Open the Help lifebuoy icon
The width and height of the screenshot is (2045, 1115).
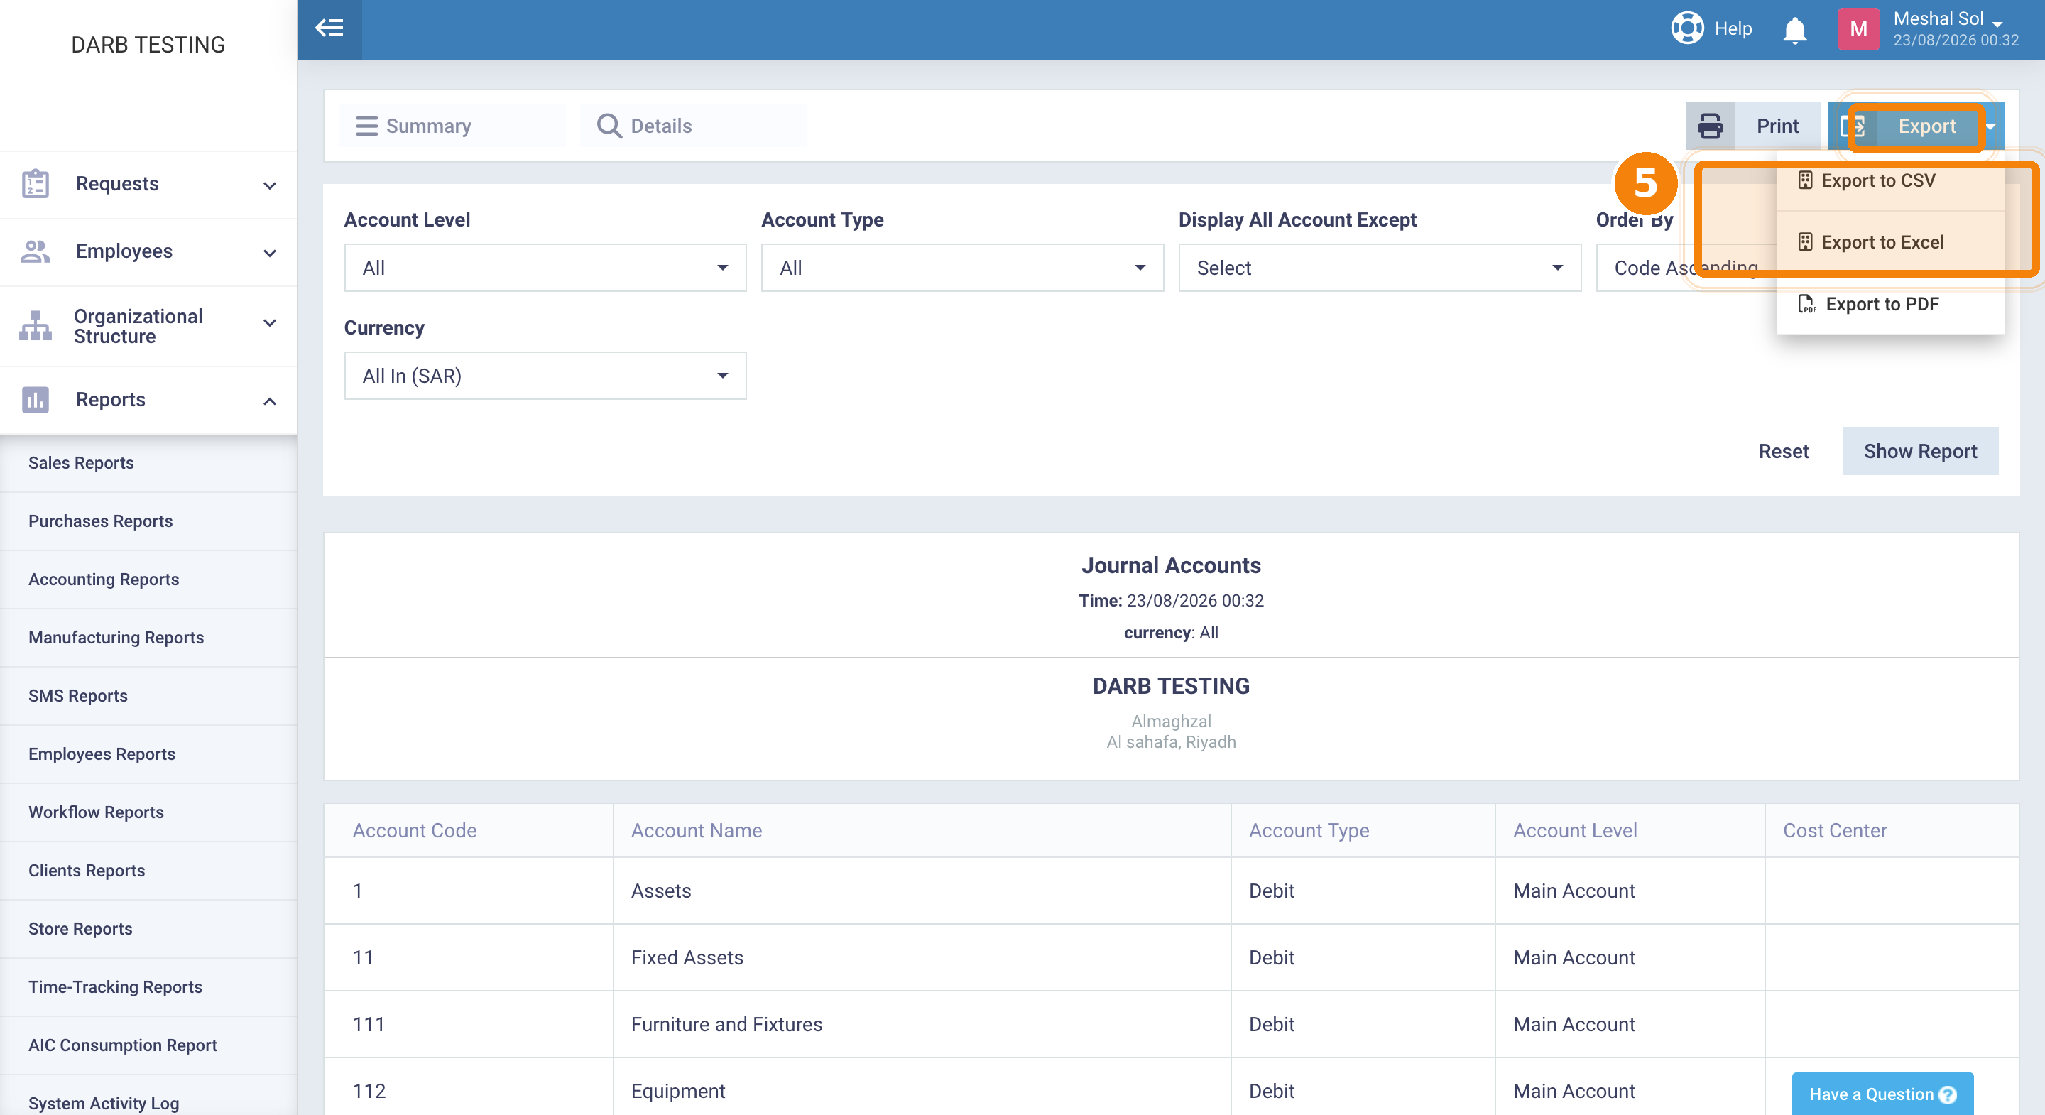click(x=1687, y=28)
